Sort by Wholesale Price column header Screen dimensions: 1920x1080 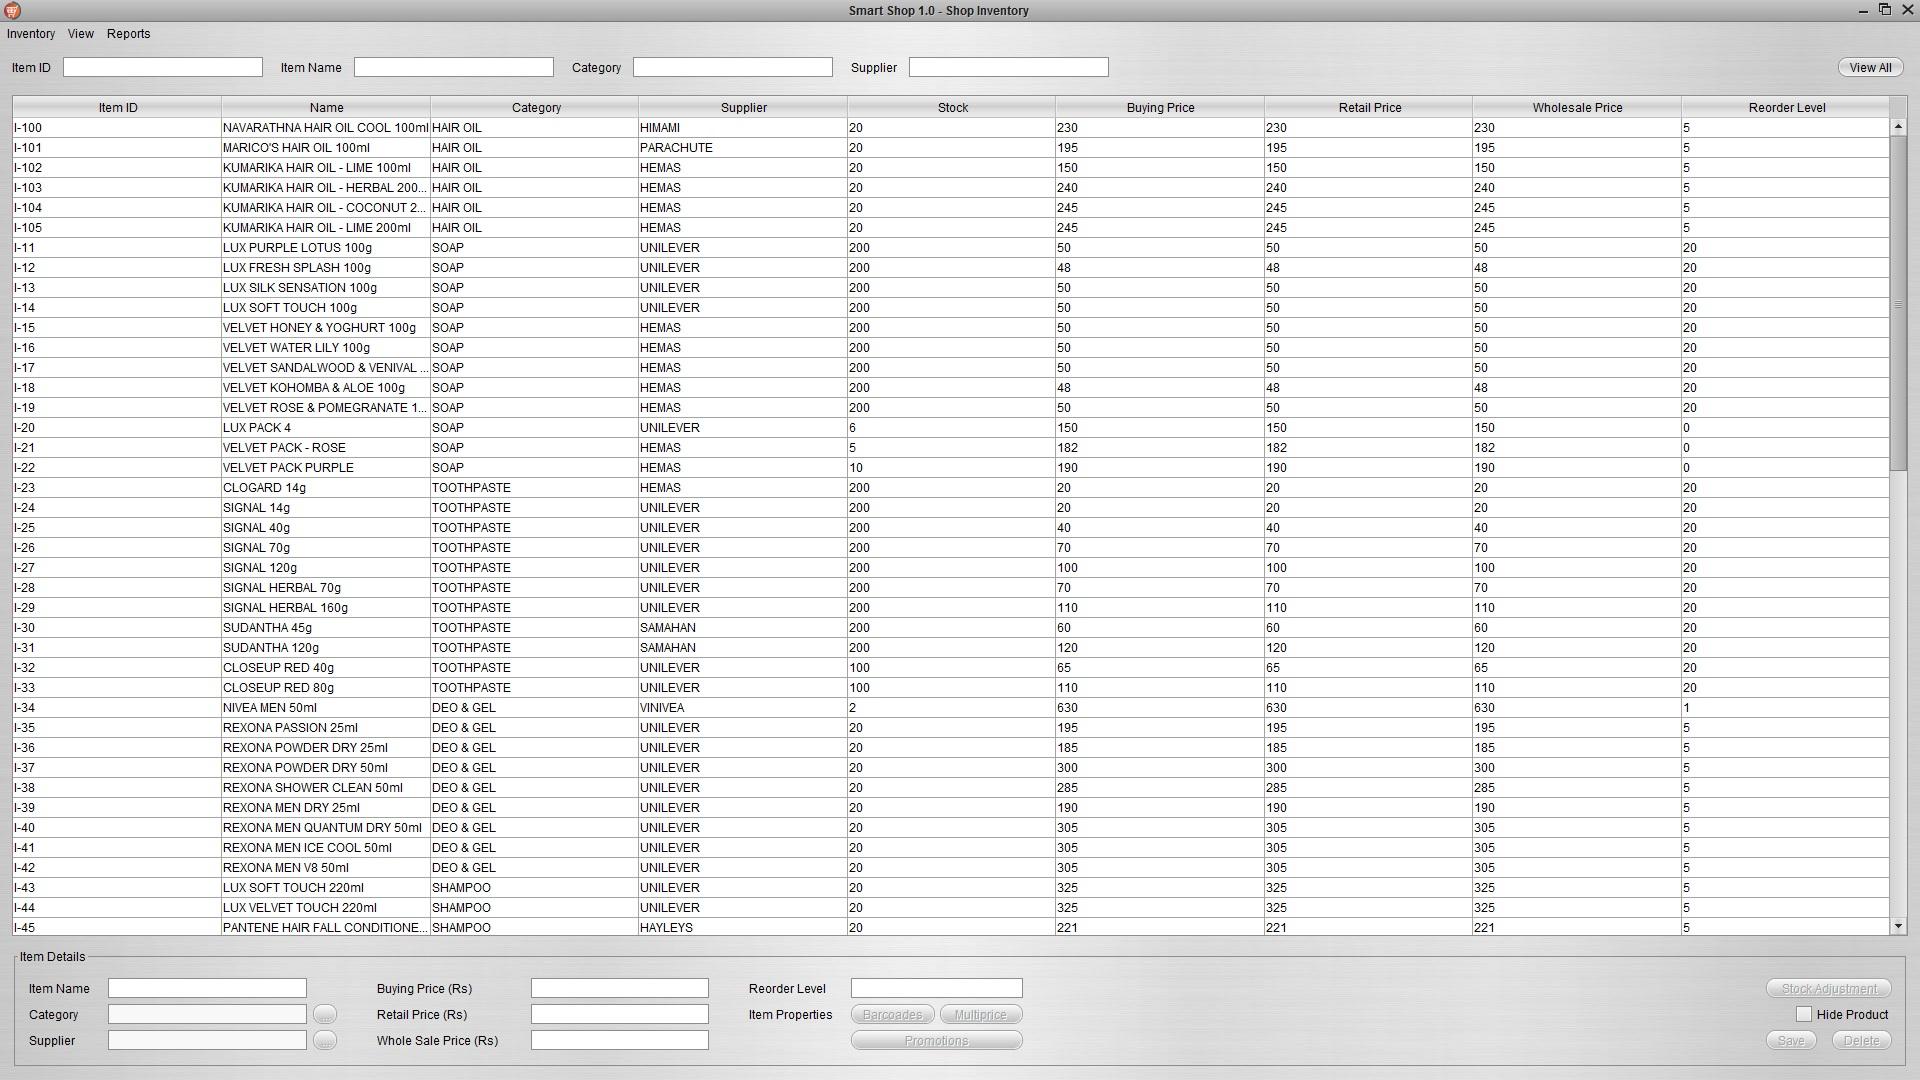coord(1577,107)
